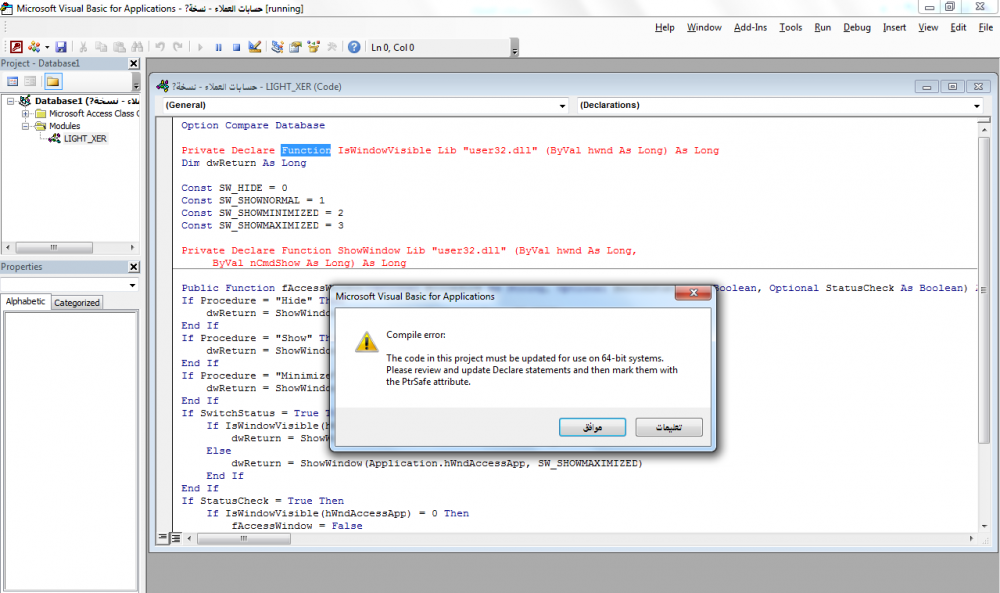Click the Ln 0, Col 0 position indicator
This screenshot has width=1000, height=593.
[x=393, y=48]
